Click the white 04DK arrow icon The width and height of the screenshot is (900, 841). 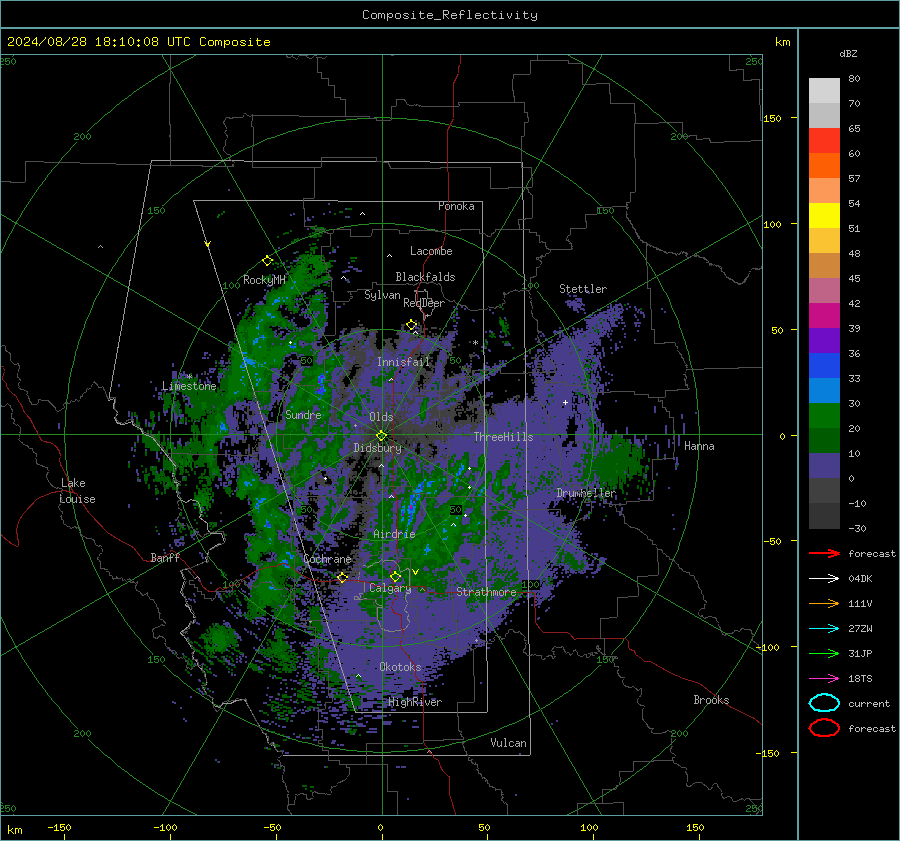click(824, 579)
